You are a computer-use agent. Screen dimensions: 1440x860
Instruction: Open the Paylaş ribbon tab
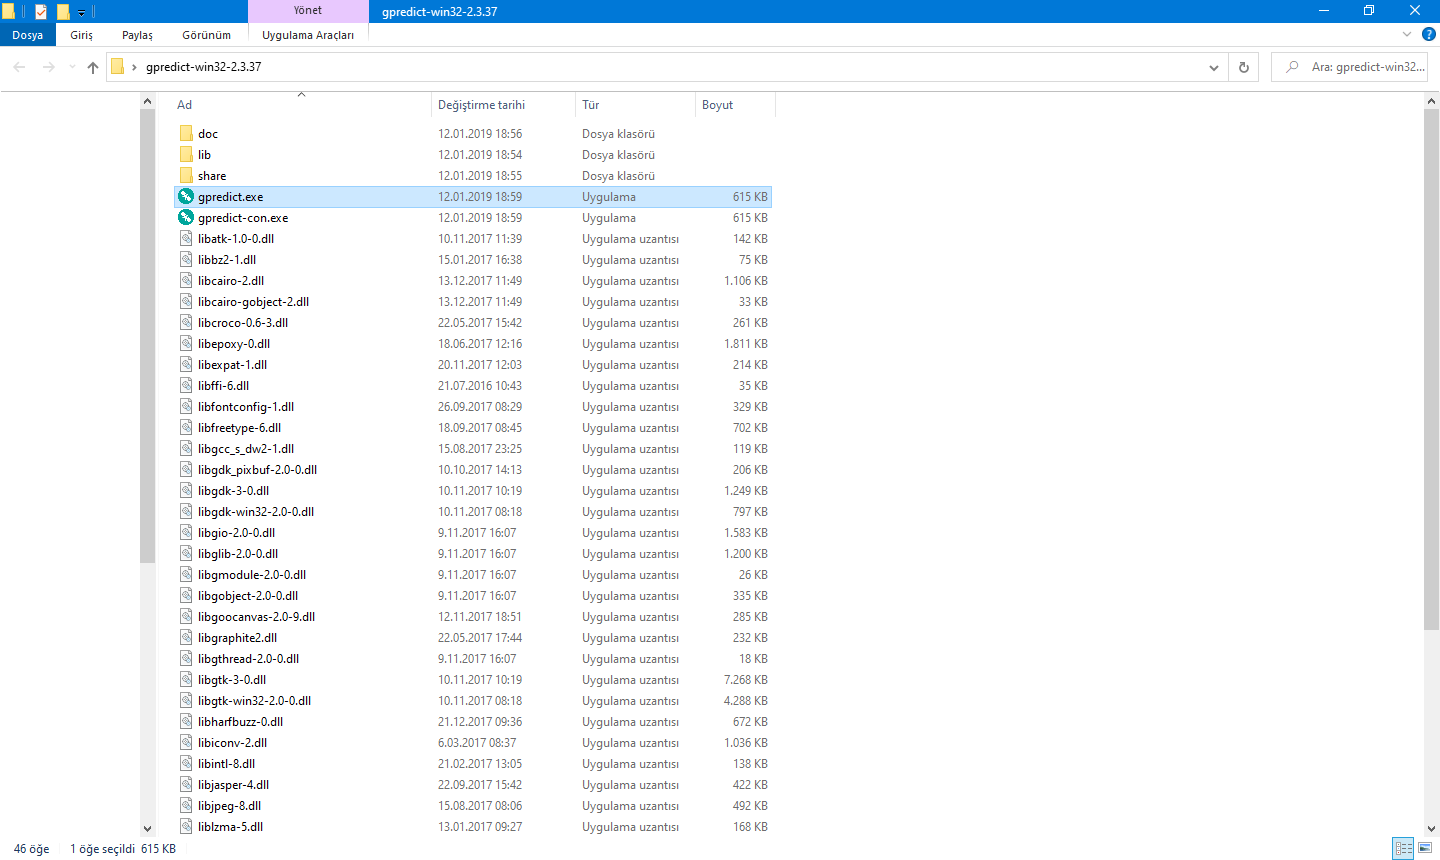pyautogui.click(x=137, y=35)
